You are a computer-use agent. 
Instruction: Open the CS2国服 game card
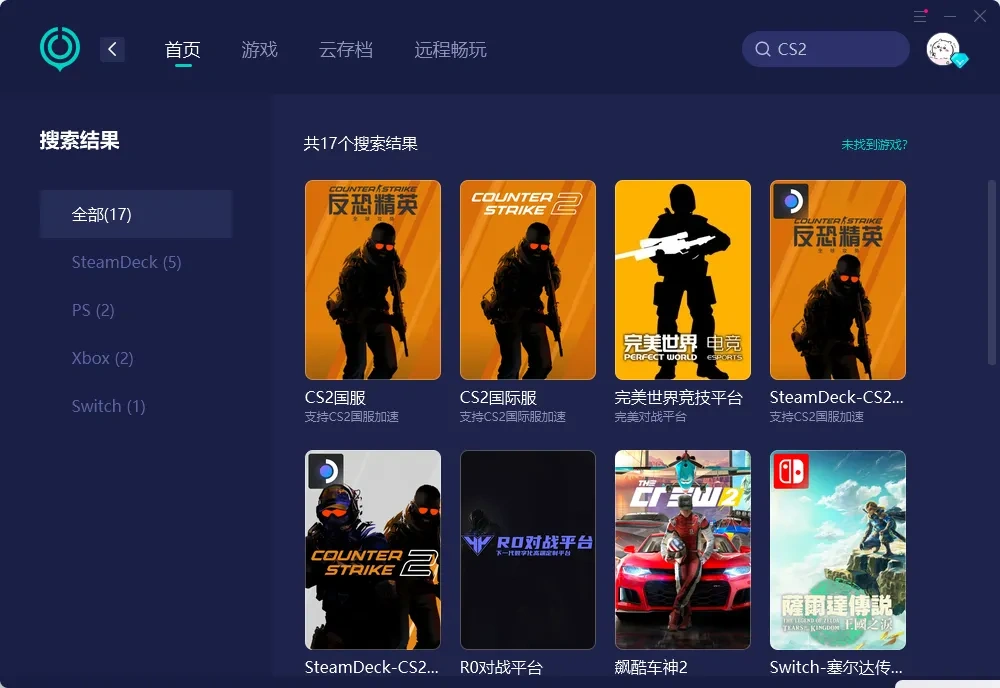pos(372,280)
